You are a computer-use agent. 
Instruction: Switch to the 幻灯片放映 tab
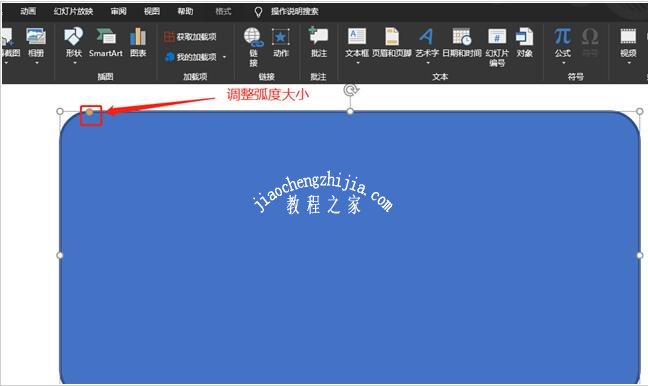(x=74, y=11)
